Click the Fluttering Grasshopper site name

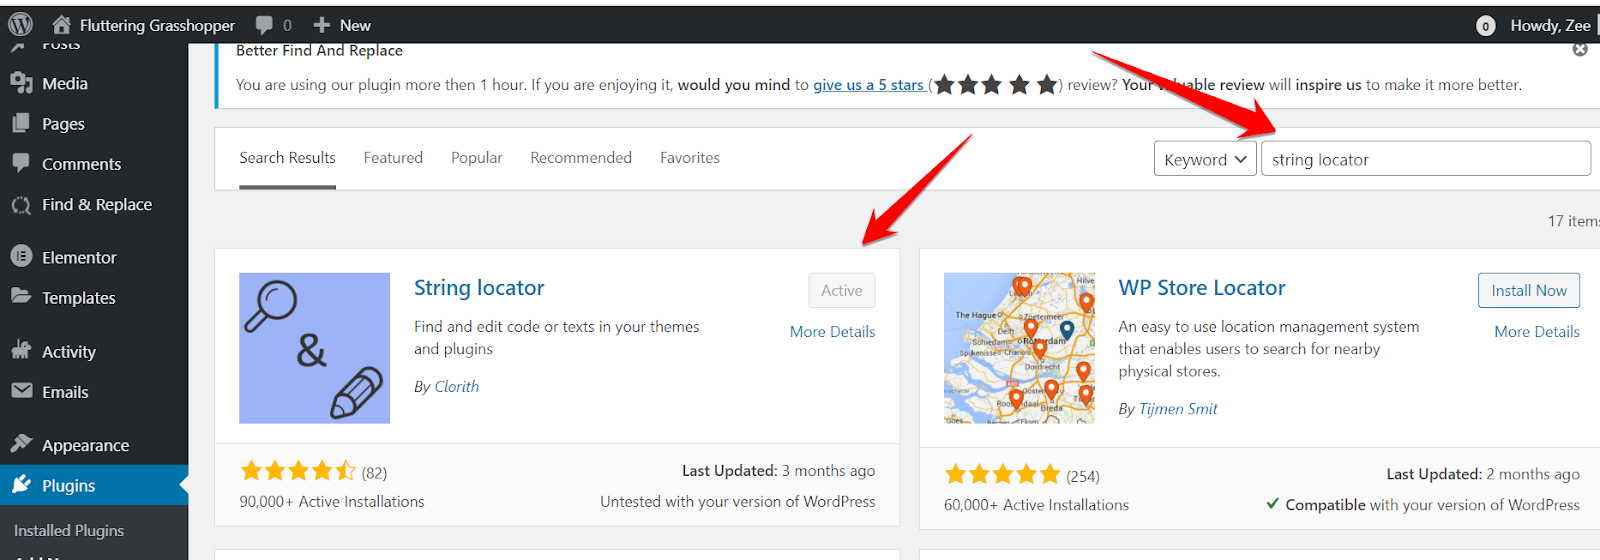(157, 25)
